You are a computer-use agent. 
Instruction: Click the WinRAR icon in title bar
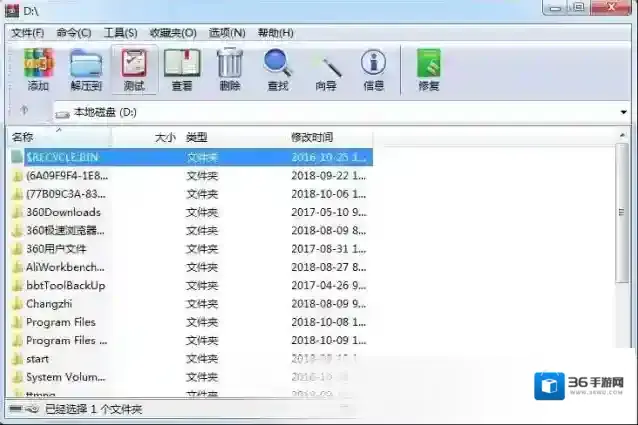pyautogui.click(x=12, y=11)
